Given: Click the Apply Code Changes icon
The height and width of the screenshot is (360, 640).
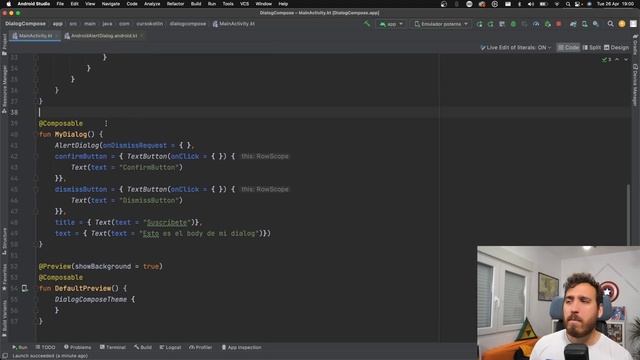Looking at the screenshot, I should point(502,24).
